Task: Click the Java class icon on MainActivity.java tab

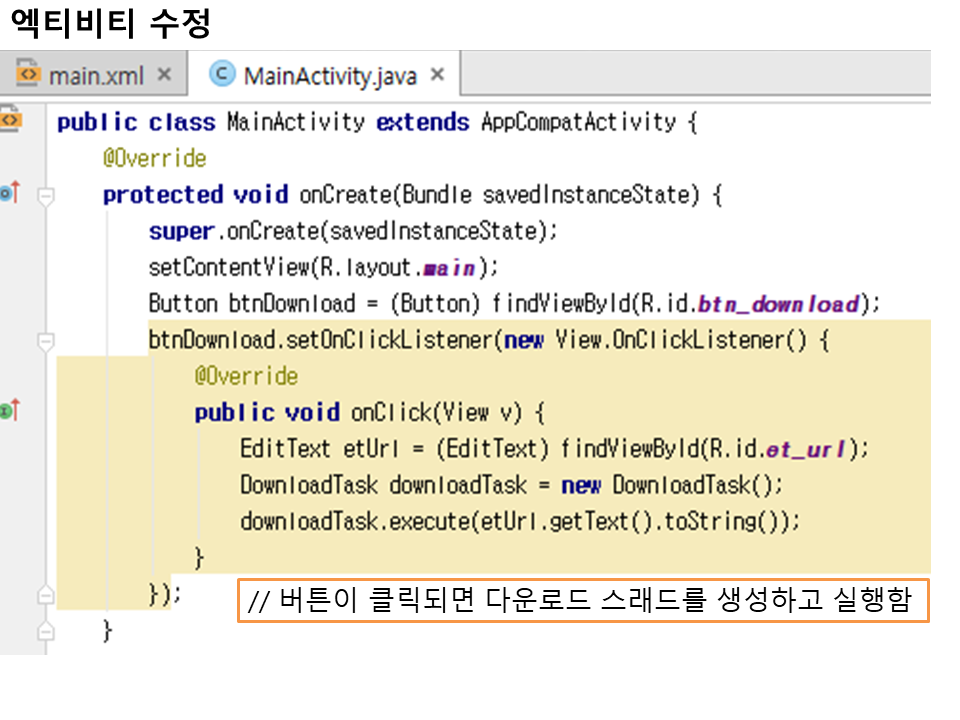Action: [x=222, y=75]
